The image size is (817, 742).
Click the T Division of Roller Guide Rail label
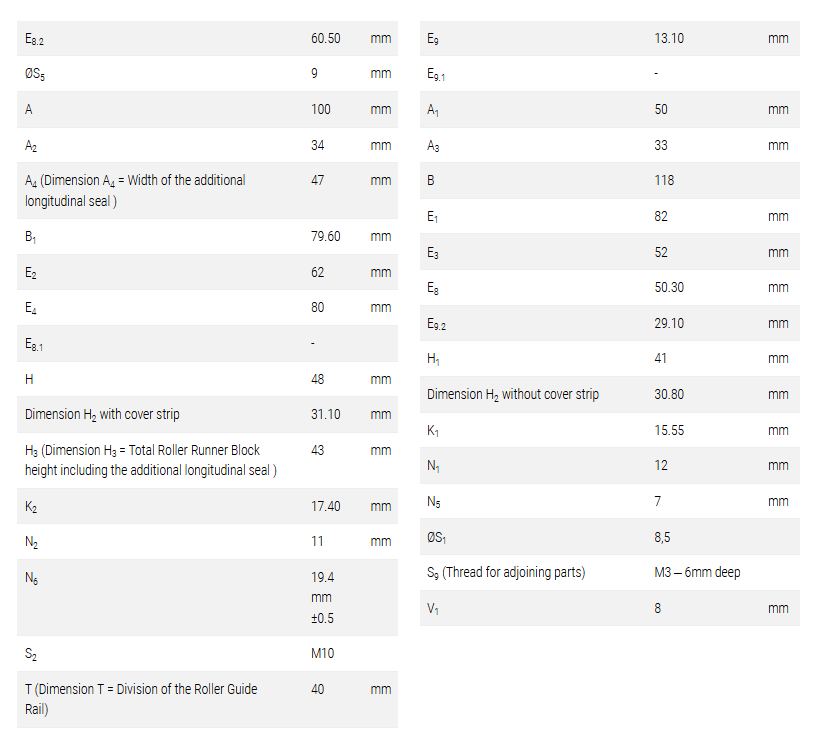[141, 699]
